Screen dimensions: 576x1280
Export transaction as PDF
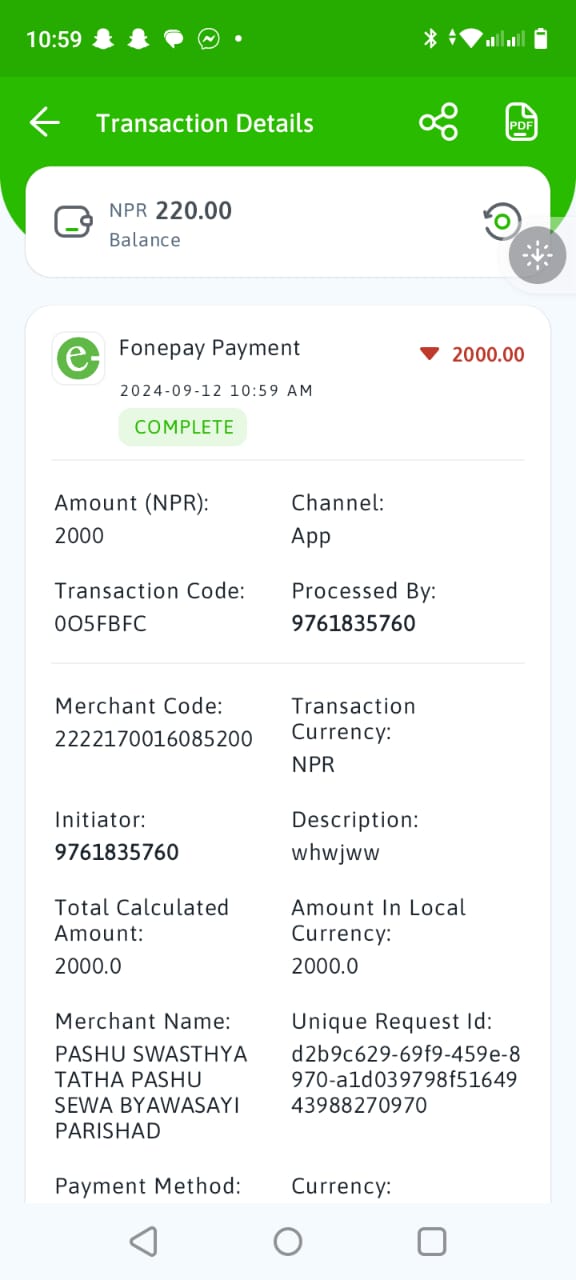pyautogui.click(x=521, y=122)
